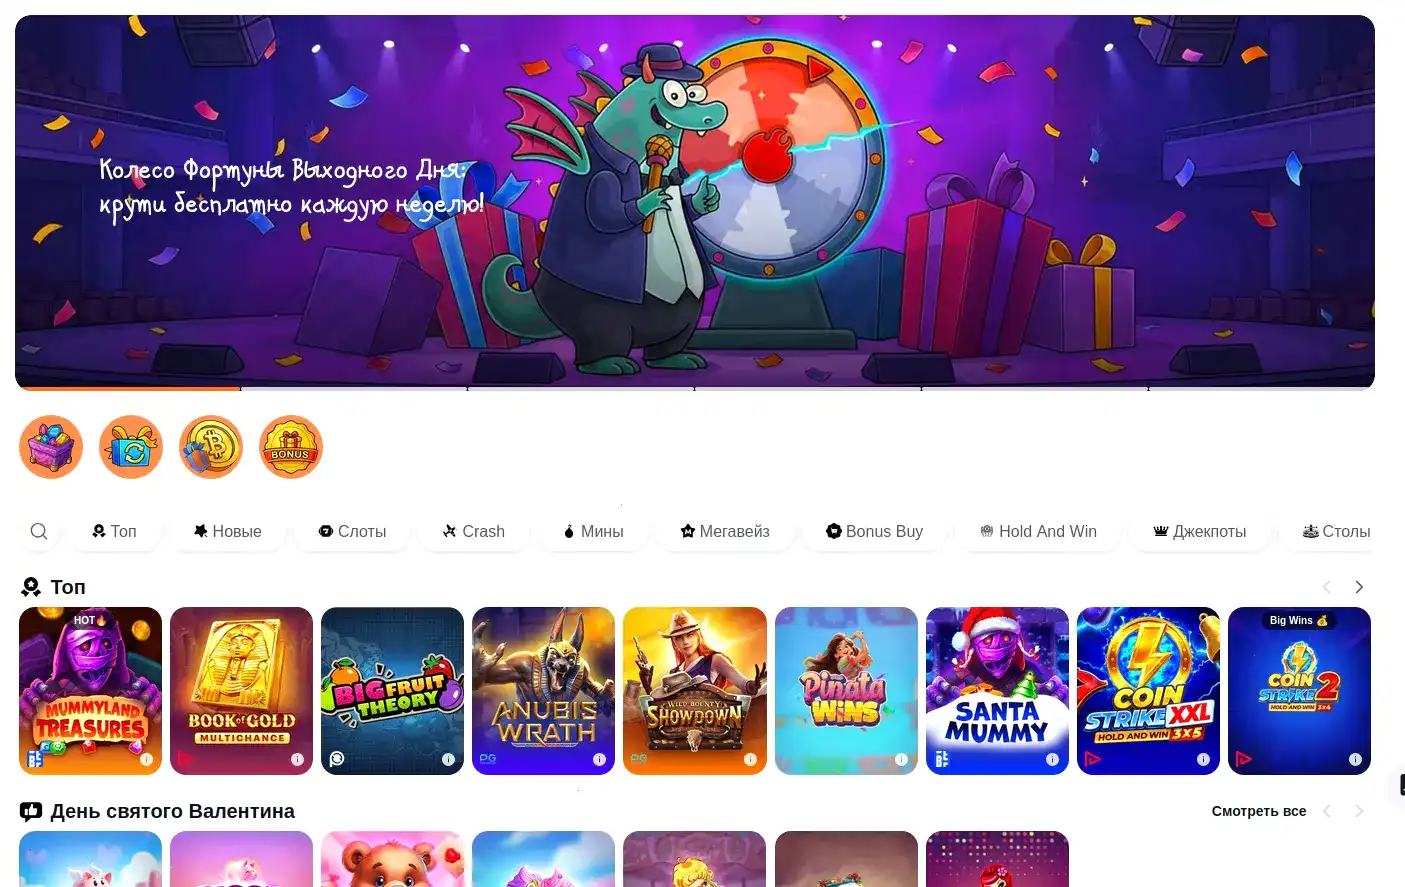Open the treasure chest bonus icon
The width and height of the screenshot is (1405, 887).
pos(51,447)
